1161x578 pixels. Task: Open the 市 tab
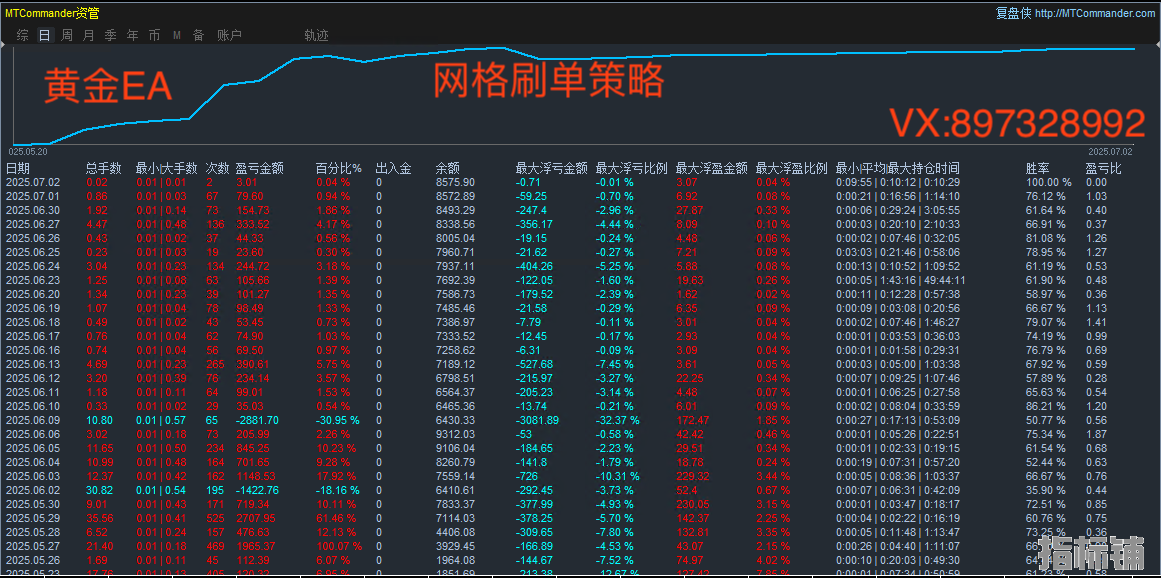[154, 35]
